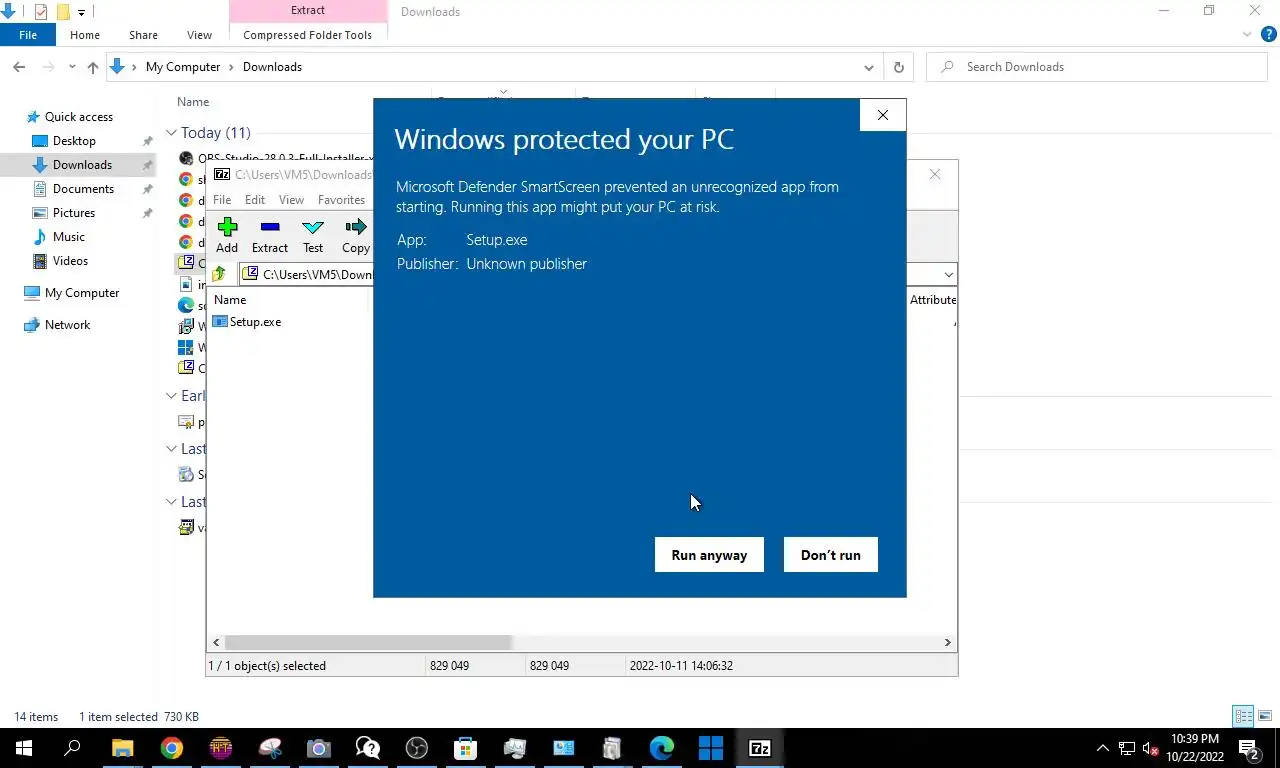Click the Copy icon in 7-Zip toolbar
This screenshot has width=1280, height=768.
point(356,235)
